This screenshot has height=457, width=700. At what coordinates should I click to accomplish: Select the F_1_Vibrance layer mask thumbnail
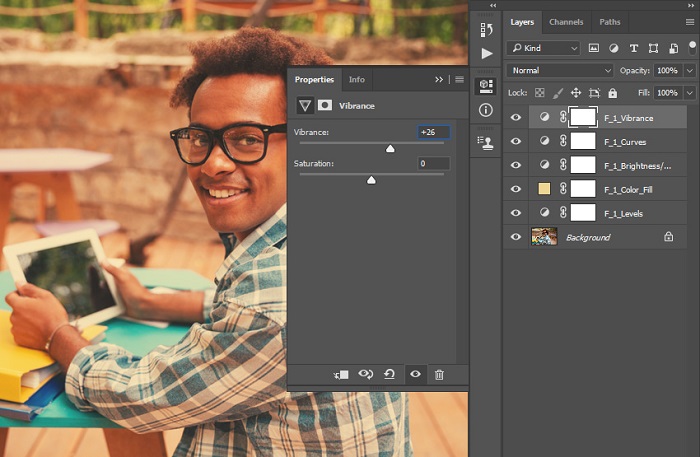583,117
